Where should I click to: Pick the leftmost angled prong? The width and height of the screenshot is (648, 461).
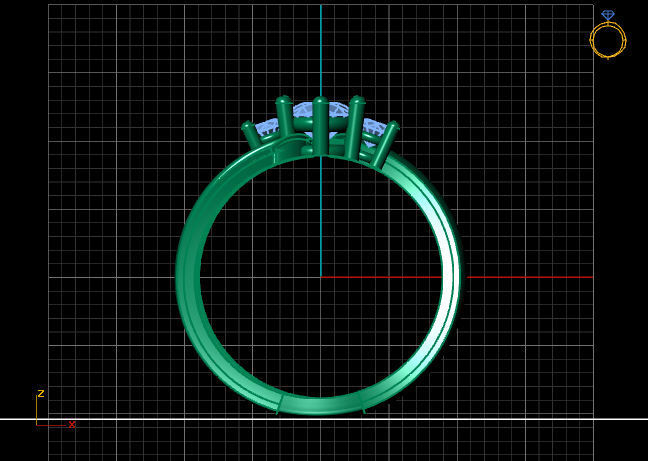[x=253, y=134]
